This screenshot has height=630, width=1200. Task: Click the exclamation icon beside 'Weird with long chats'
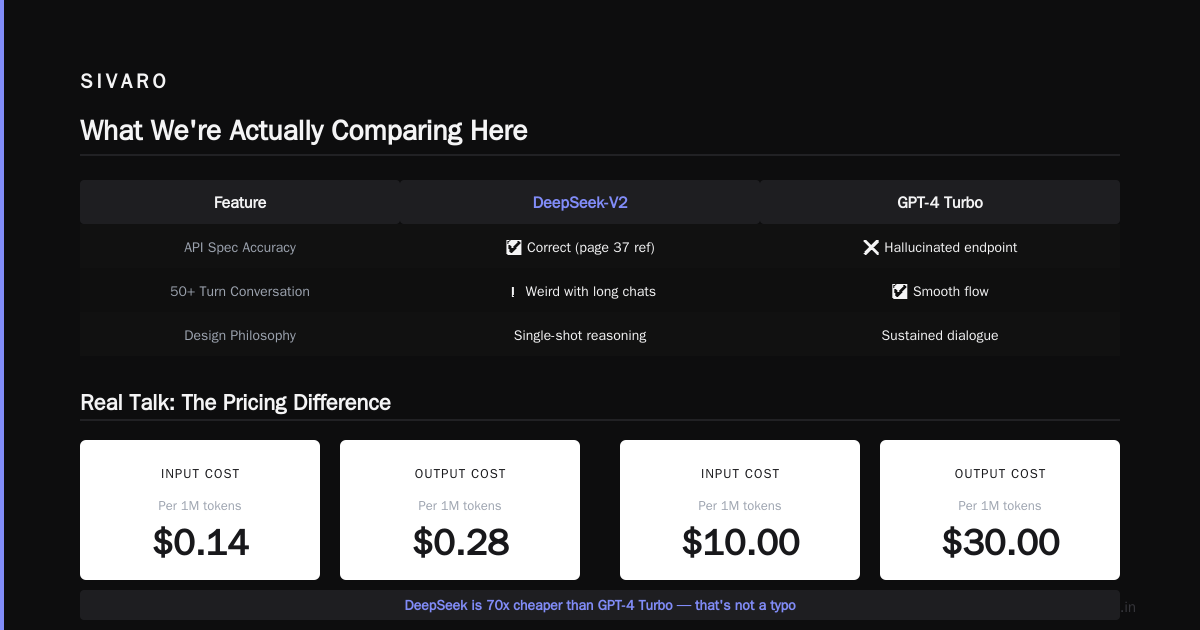[x=513, y=291]
